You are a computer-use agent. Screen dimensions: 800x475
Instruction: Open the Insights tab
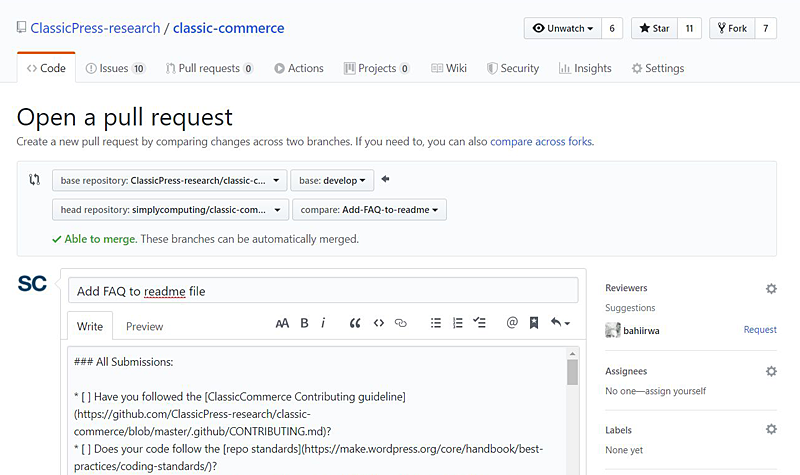pyautogui.click(x=585, y=68)
